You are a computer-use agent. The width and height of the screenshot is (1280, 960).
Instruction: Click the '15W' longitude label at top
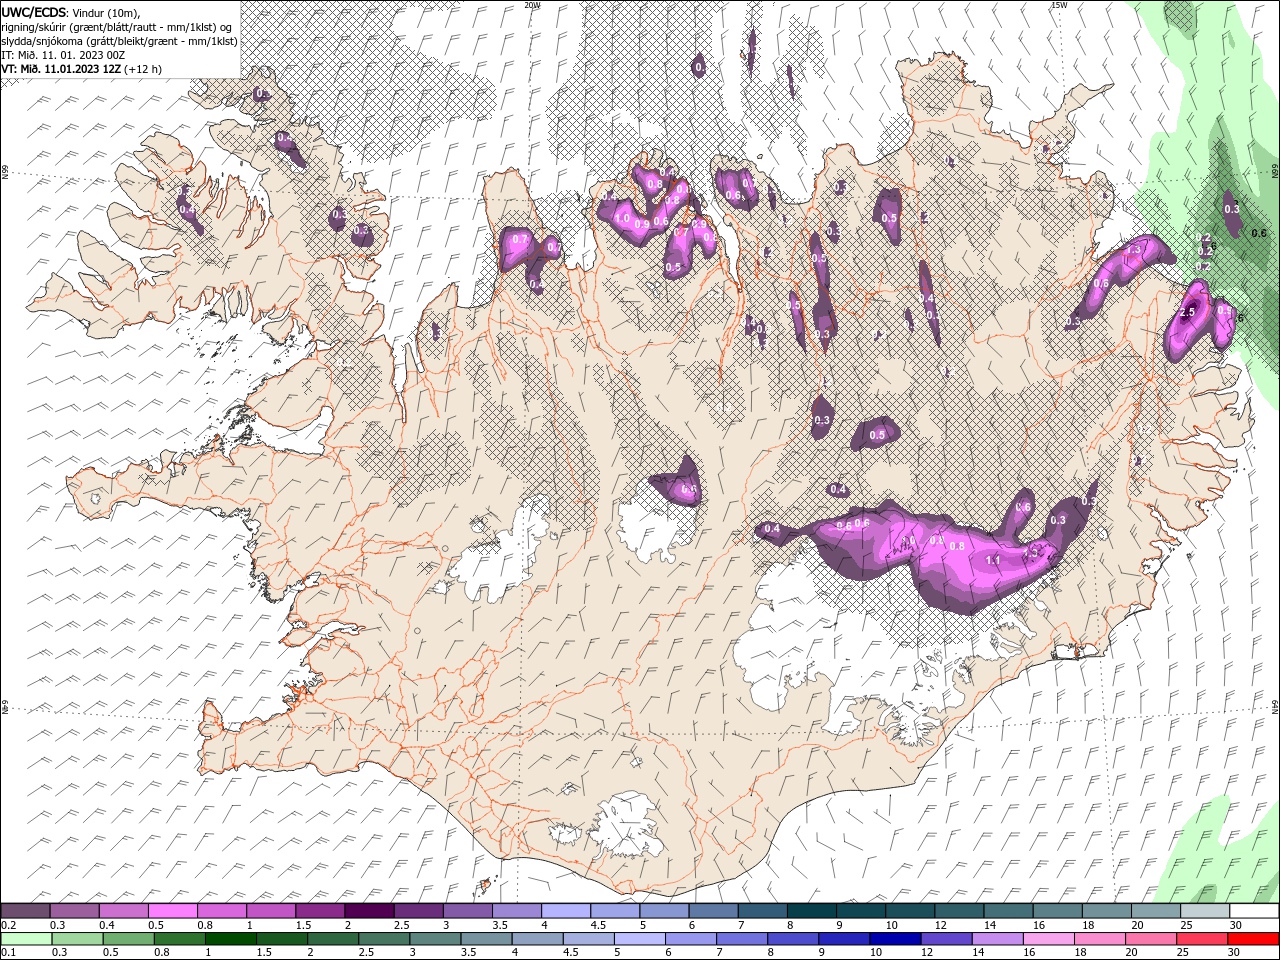coord(1059,5)
